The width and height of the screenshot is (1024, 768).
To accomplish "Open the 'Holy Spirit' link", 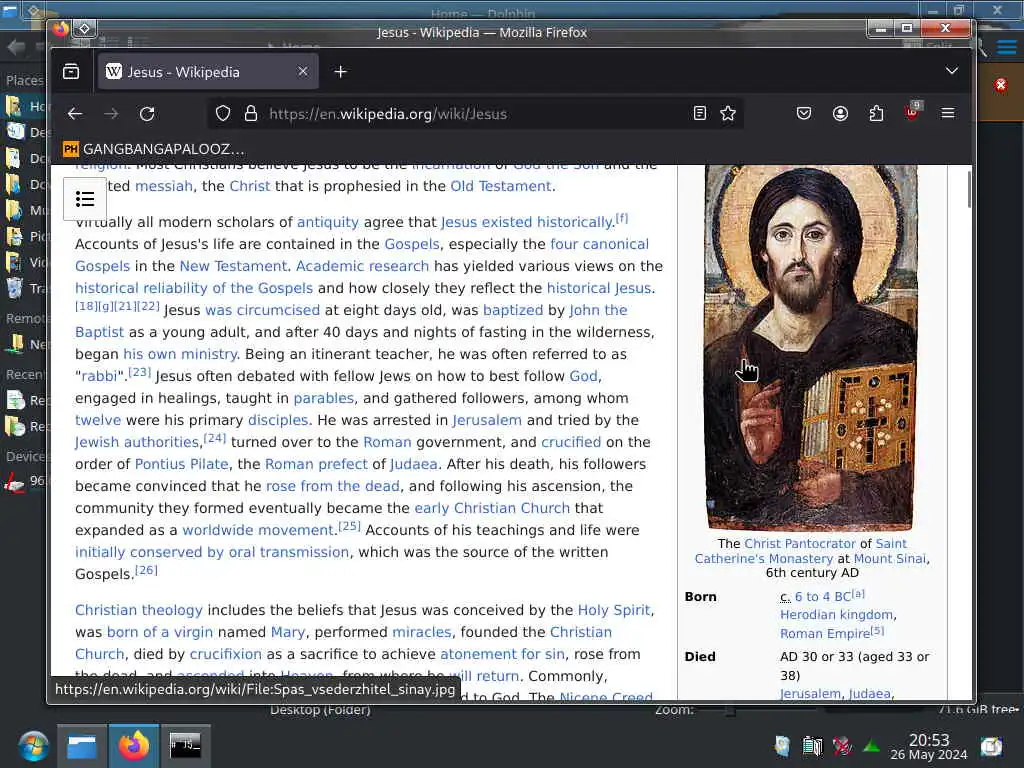I will 614,610.
